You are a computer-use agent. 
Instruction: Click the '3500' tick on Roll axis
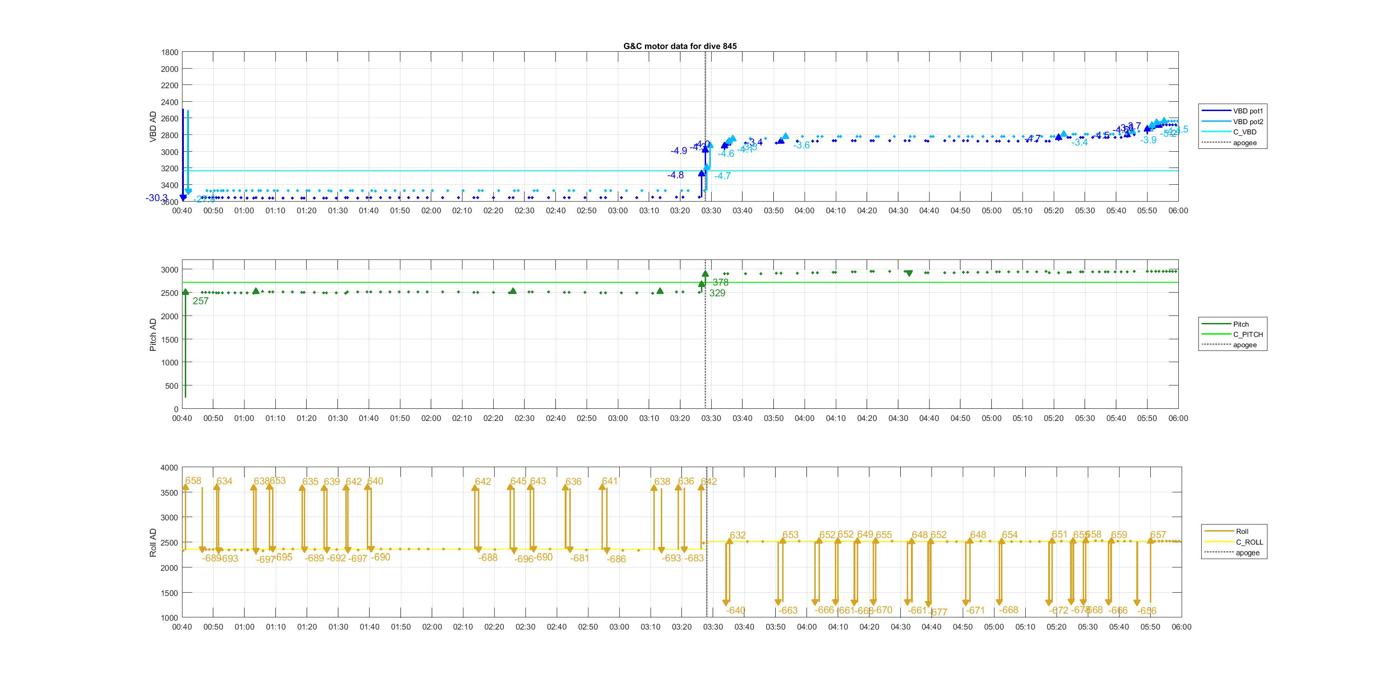pos(170,493)
